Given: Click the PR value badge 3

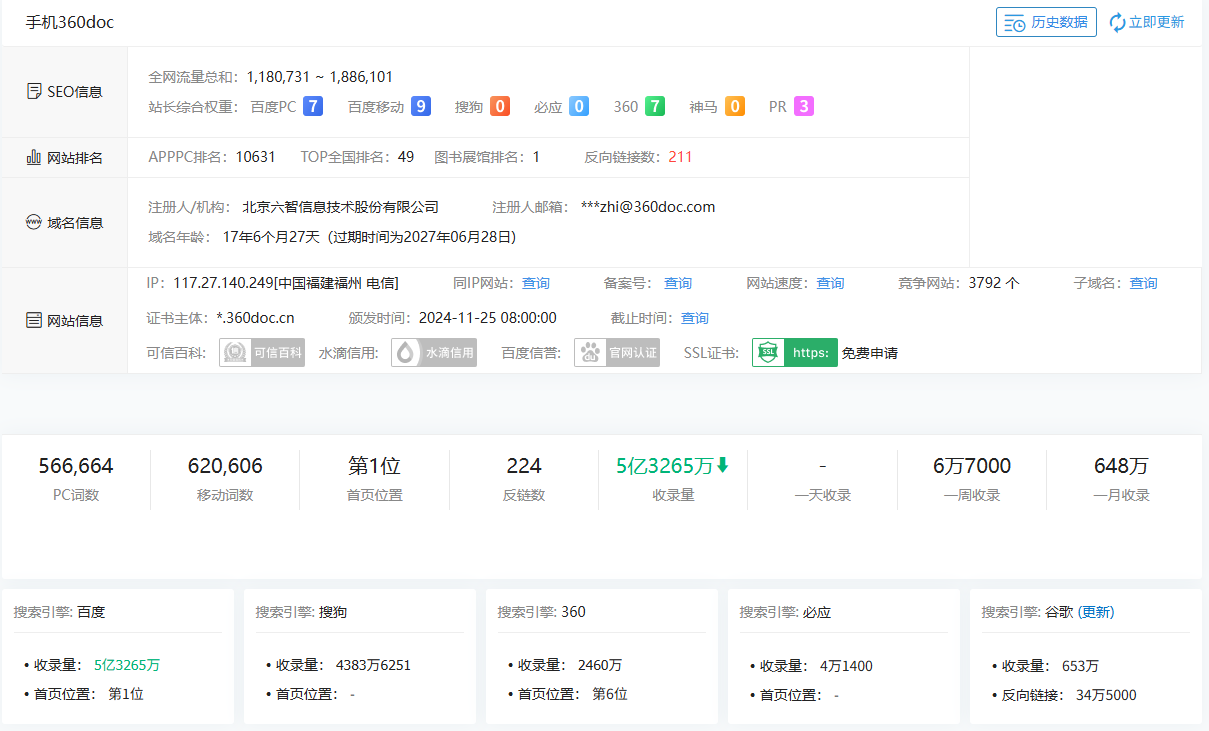Looking at the screenshot, I should (x=804, y=106).
